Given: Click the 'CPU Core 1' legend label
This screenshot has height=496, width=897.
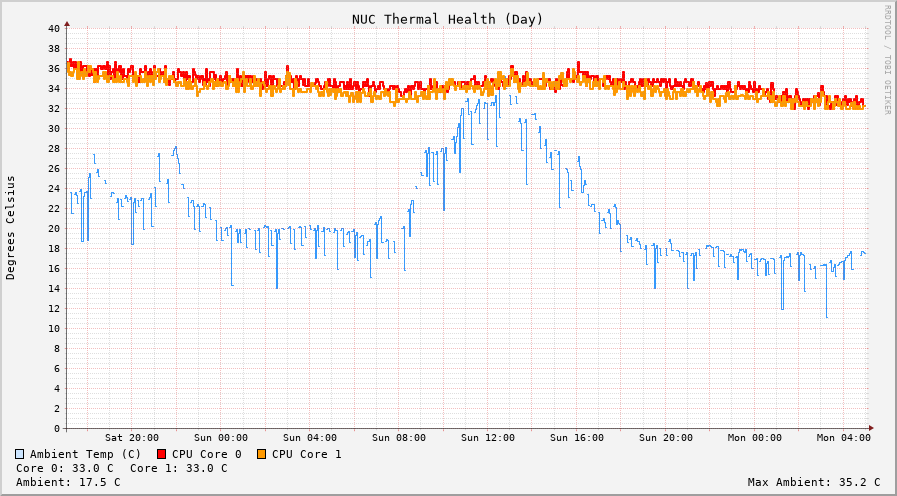Looking at the screenshot, I should tap(307, 454).
